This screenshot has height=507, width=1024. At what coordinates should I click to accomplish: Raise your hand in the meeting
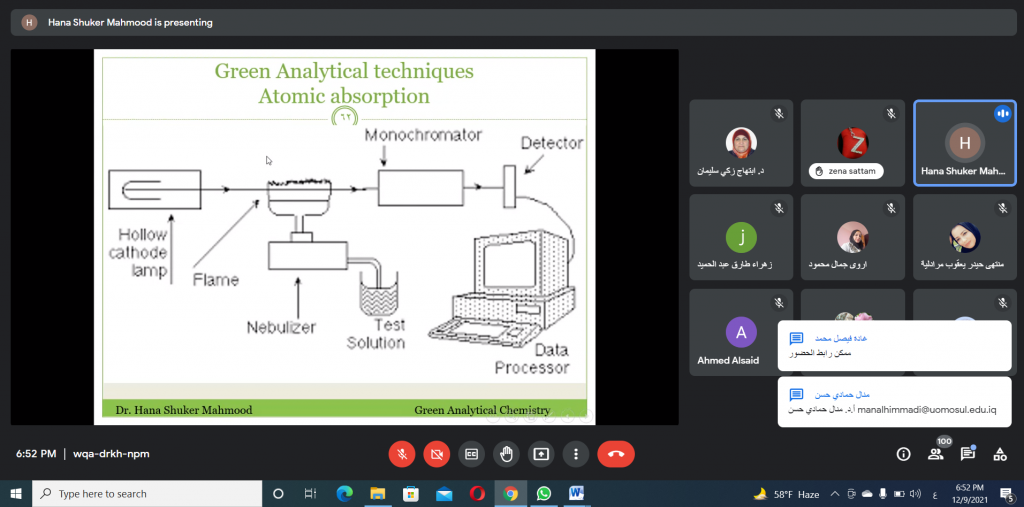(x=506, y=454)
